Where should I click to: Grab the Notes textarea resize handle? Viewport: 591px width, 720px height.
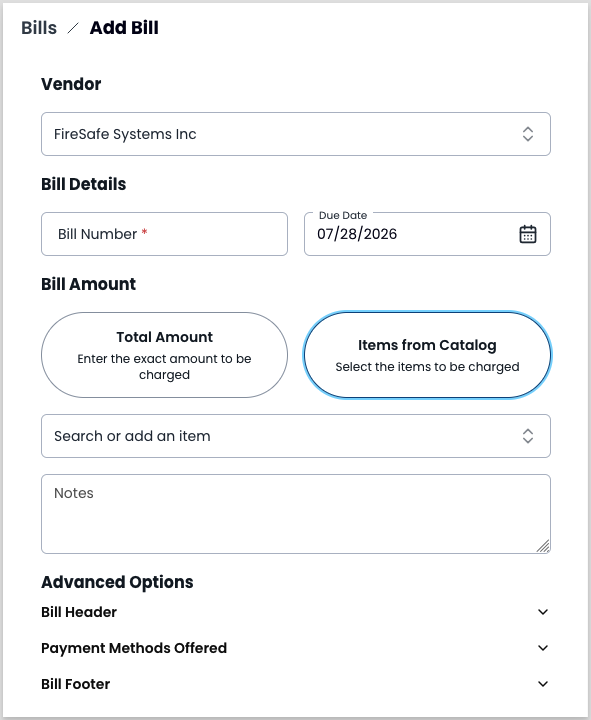(543, 546)
